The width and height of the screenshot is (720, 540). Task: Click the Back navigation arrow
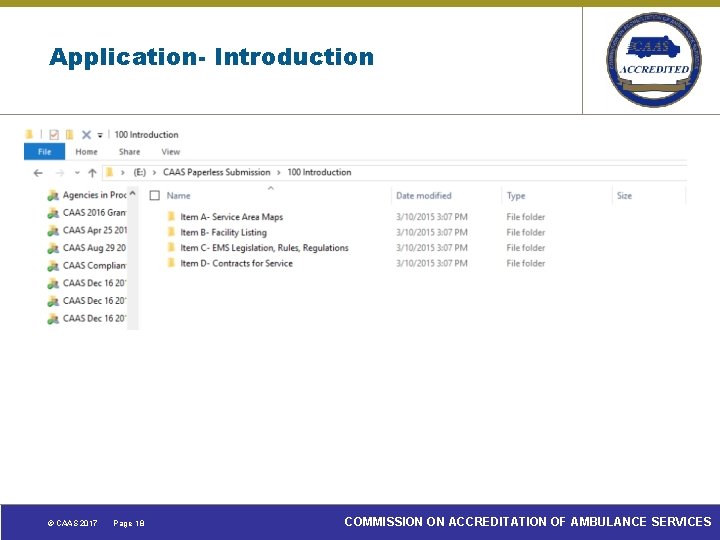point(38,173)
